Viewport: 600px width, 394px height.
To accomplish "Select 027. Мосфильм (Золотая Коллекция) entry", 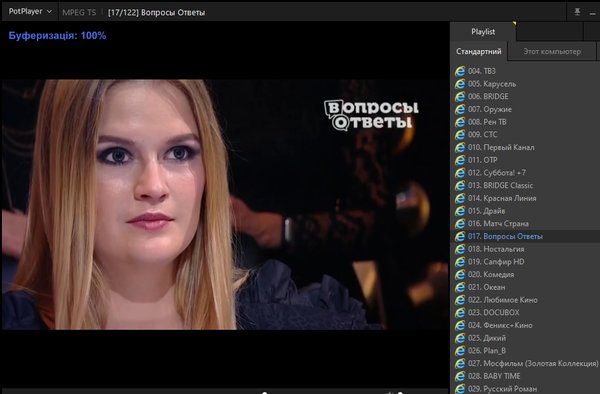I will (x=533, y=363).
